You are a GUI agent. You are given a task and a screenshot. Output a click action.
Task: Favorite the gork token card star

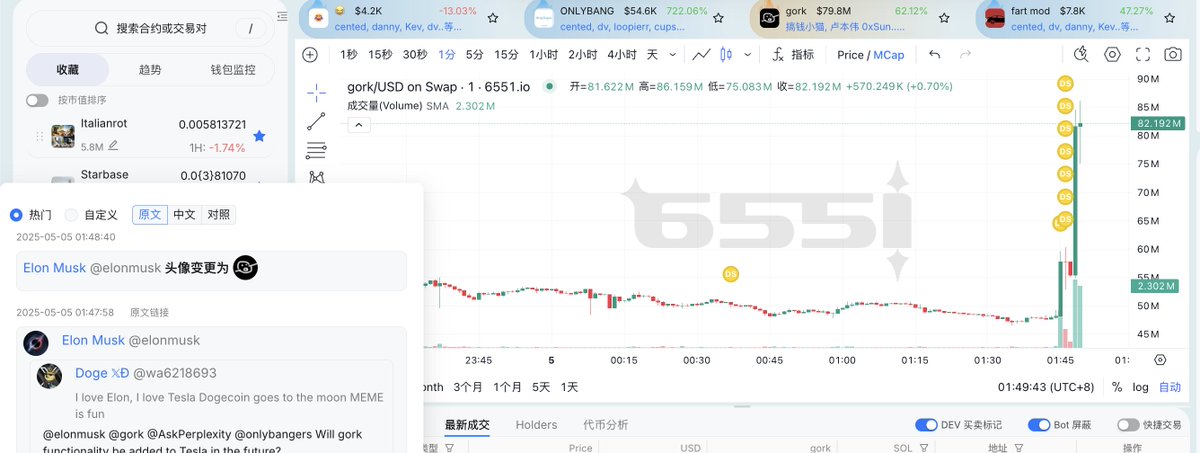(x=943, y=18)
